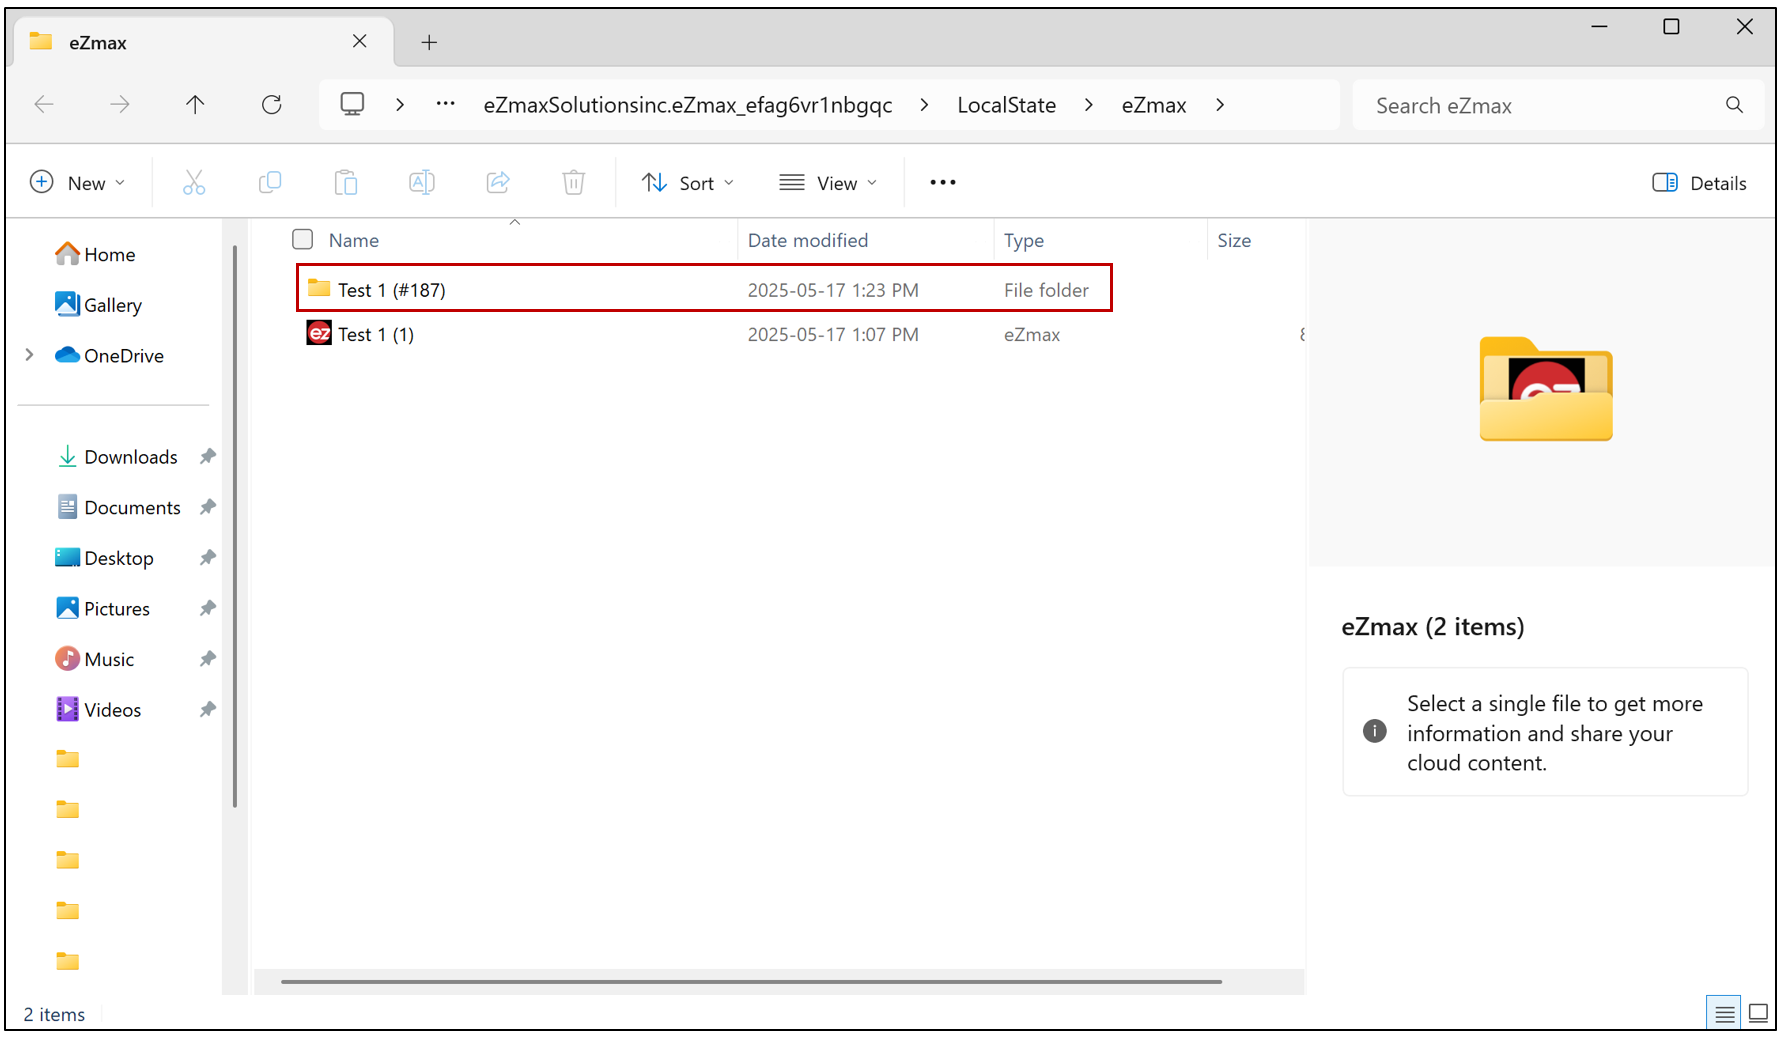Viewport: 1783px width, 1040px height.
Task: Expand the OneDrive tree node
Action: click(29, 355)
